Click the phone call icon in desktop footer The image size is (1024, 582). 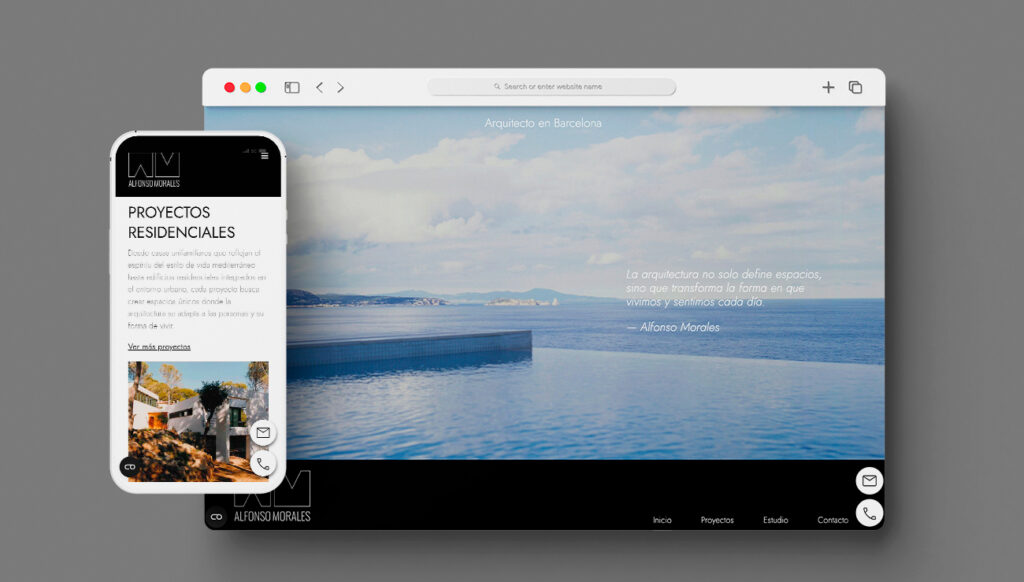point(869,513)
